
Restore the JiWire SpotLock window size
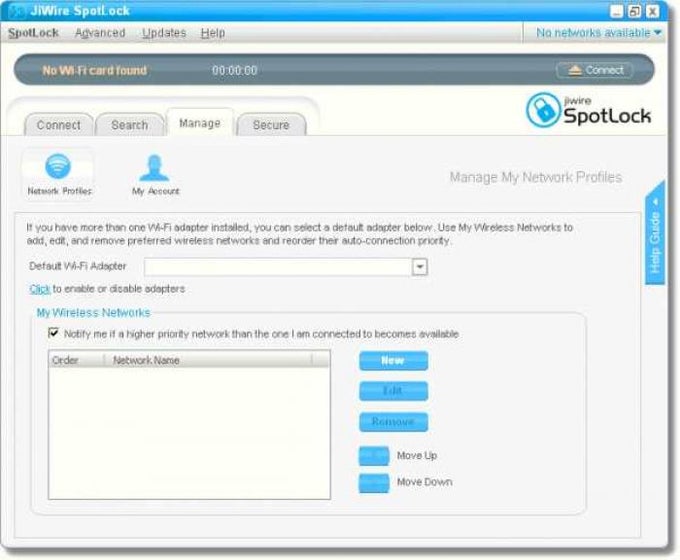click(x=634, y=11)
